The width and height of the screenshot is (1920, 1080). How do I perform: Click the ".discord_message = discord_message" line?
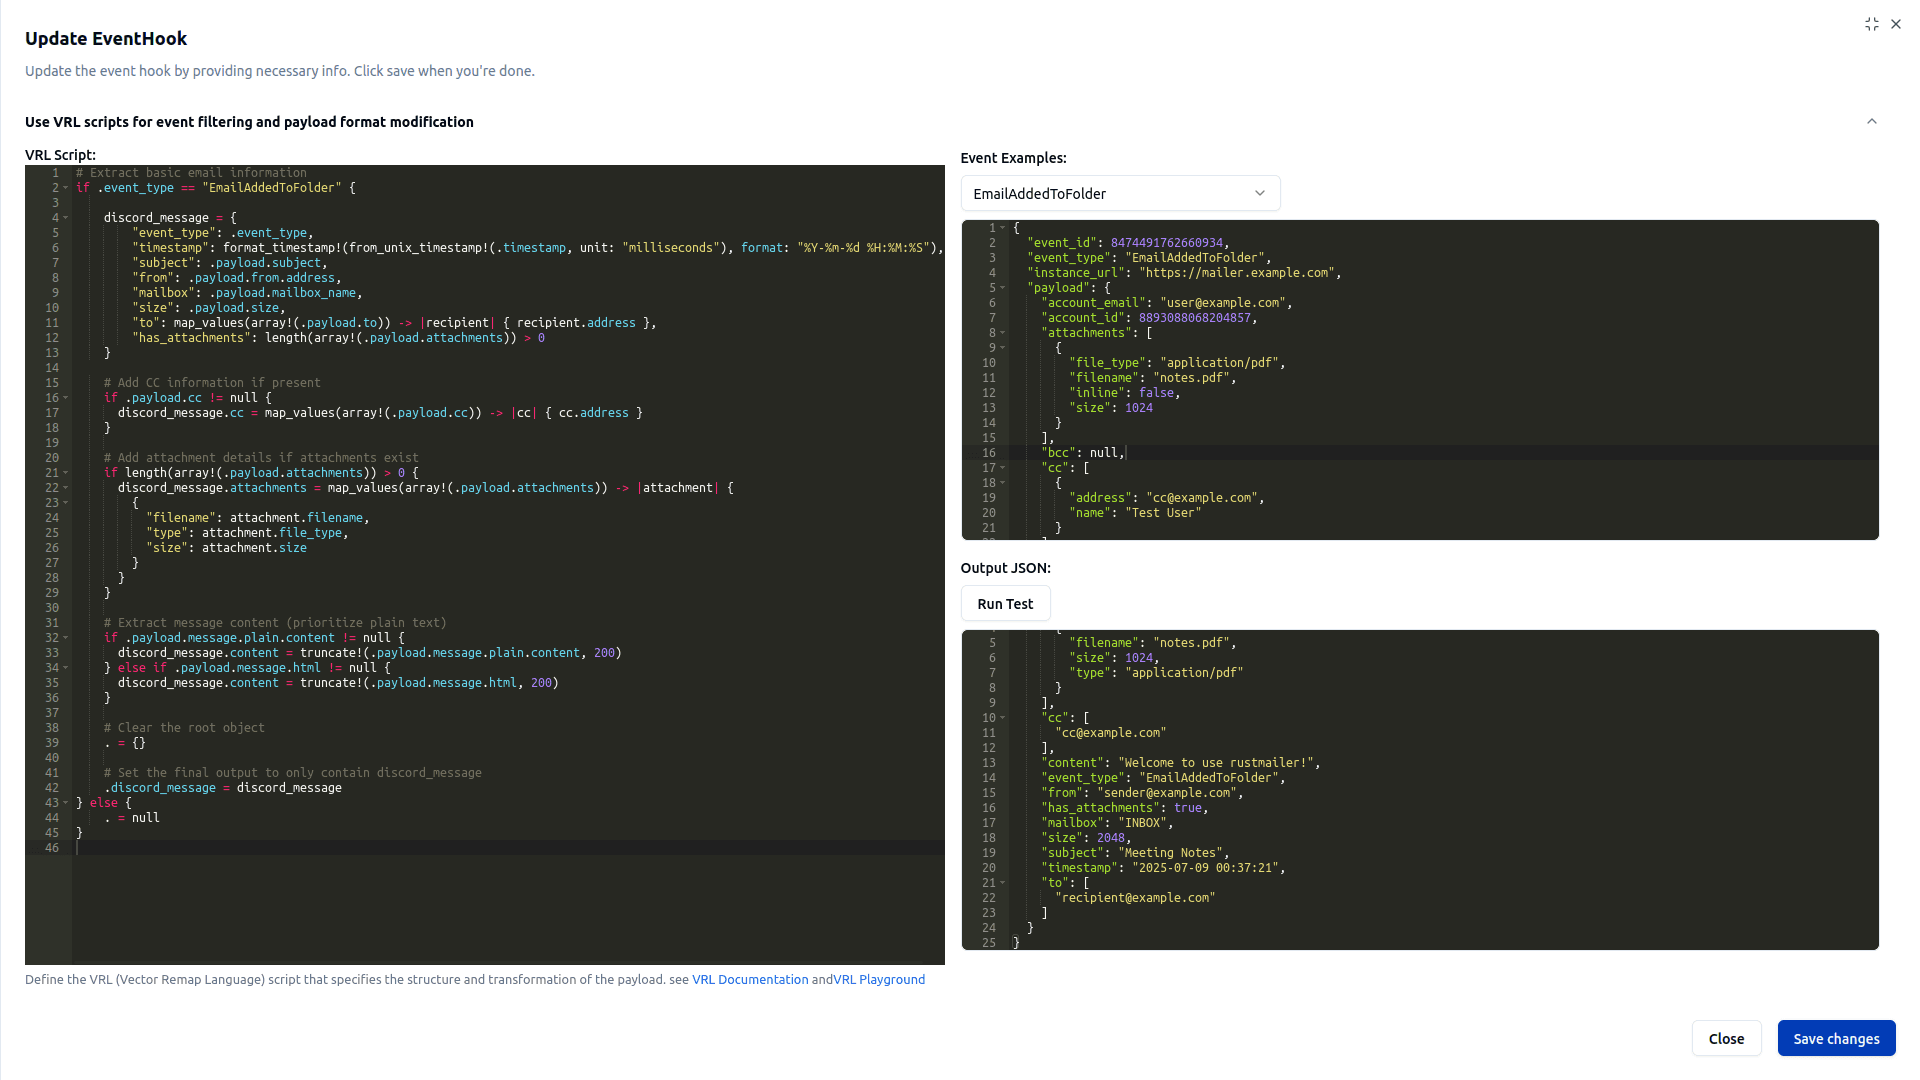pos(223,788)
